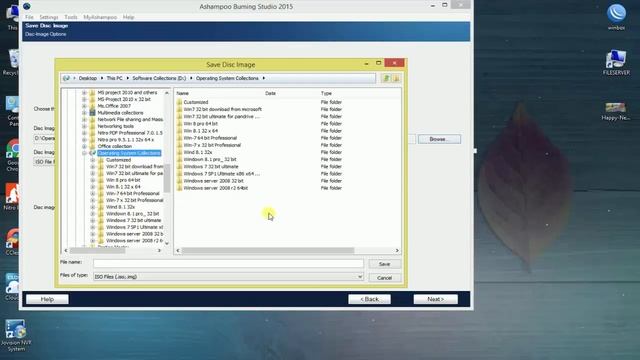Click Software Collections (D:) breadcrumb segment
Viewport: 640px width, 360px height.
click(159, 78)
